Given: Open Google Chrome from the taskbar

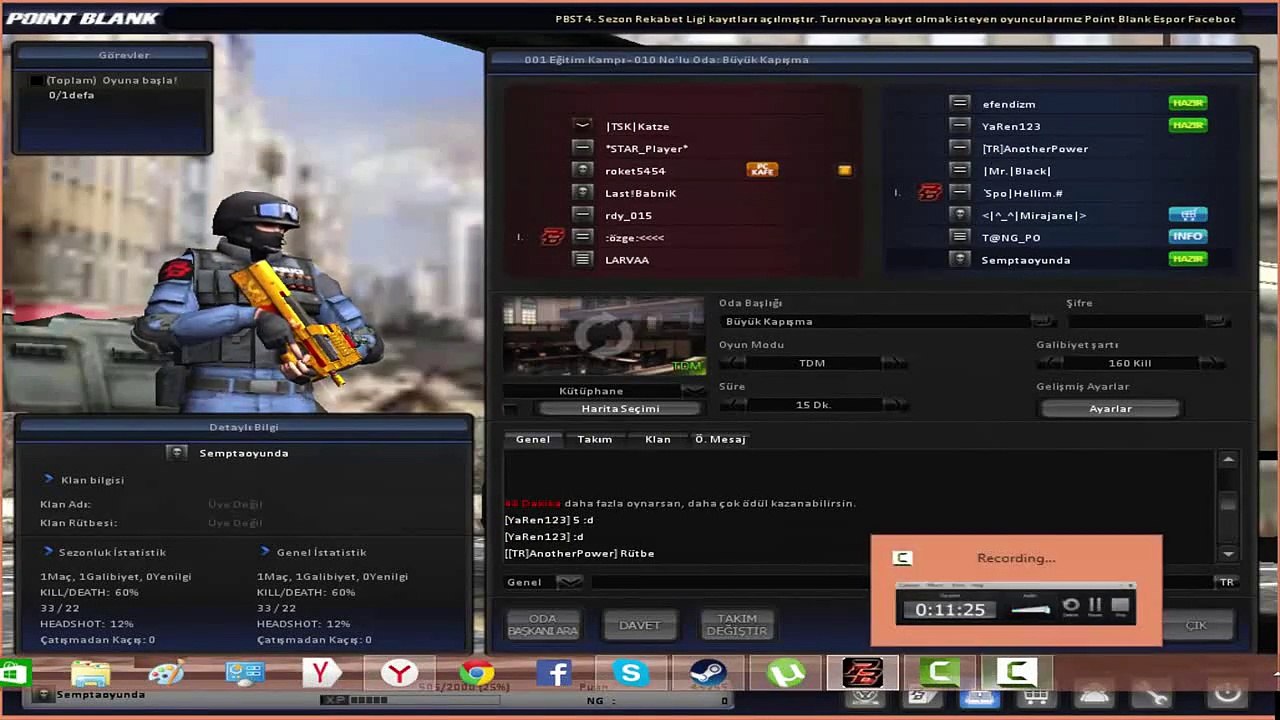Looking at the screenshot, I should [477, 673].
